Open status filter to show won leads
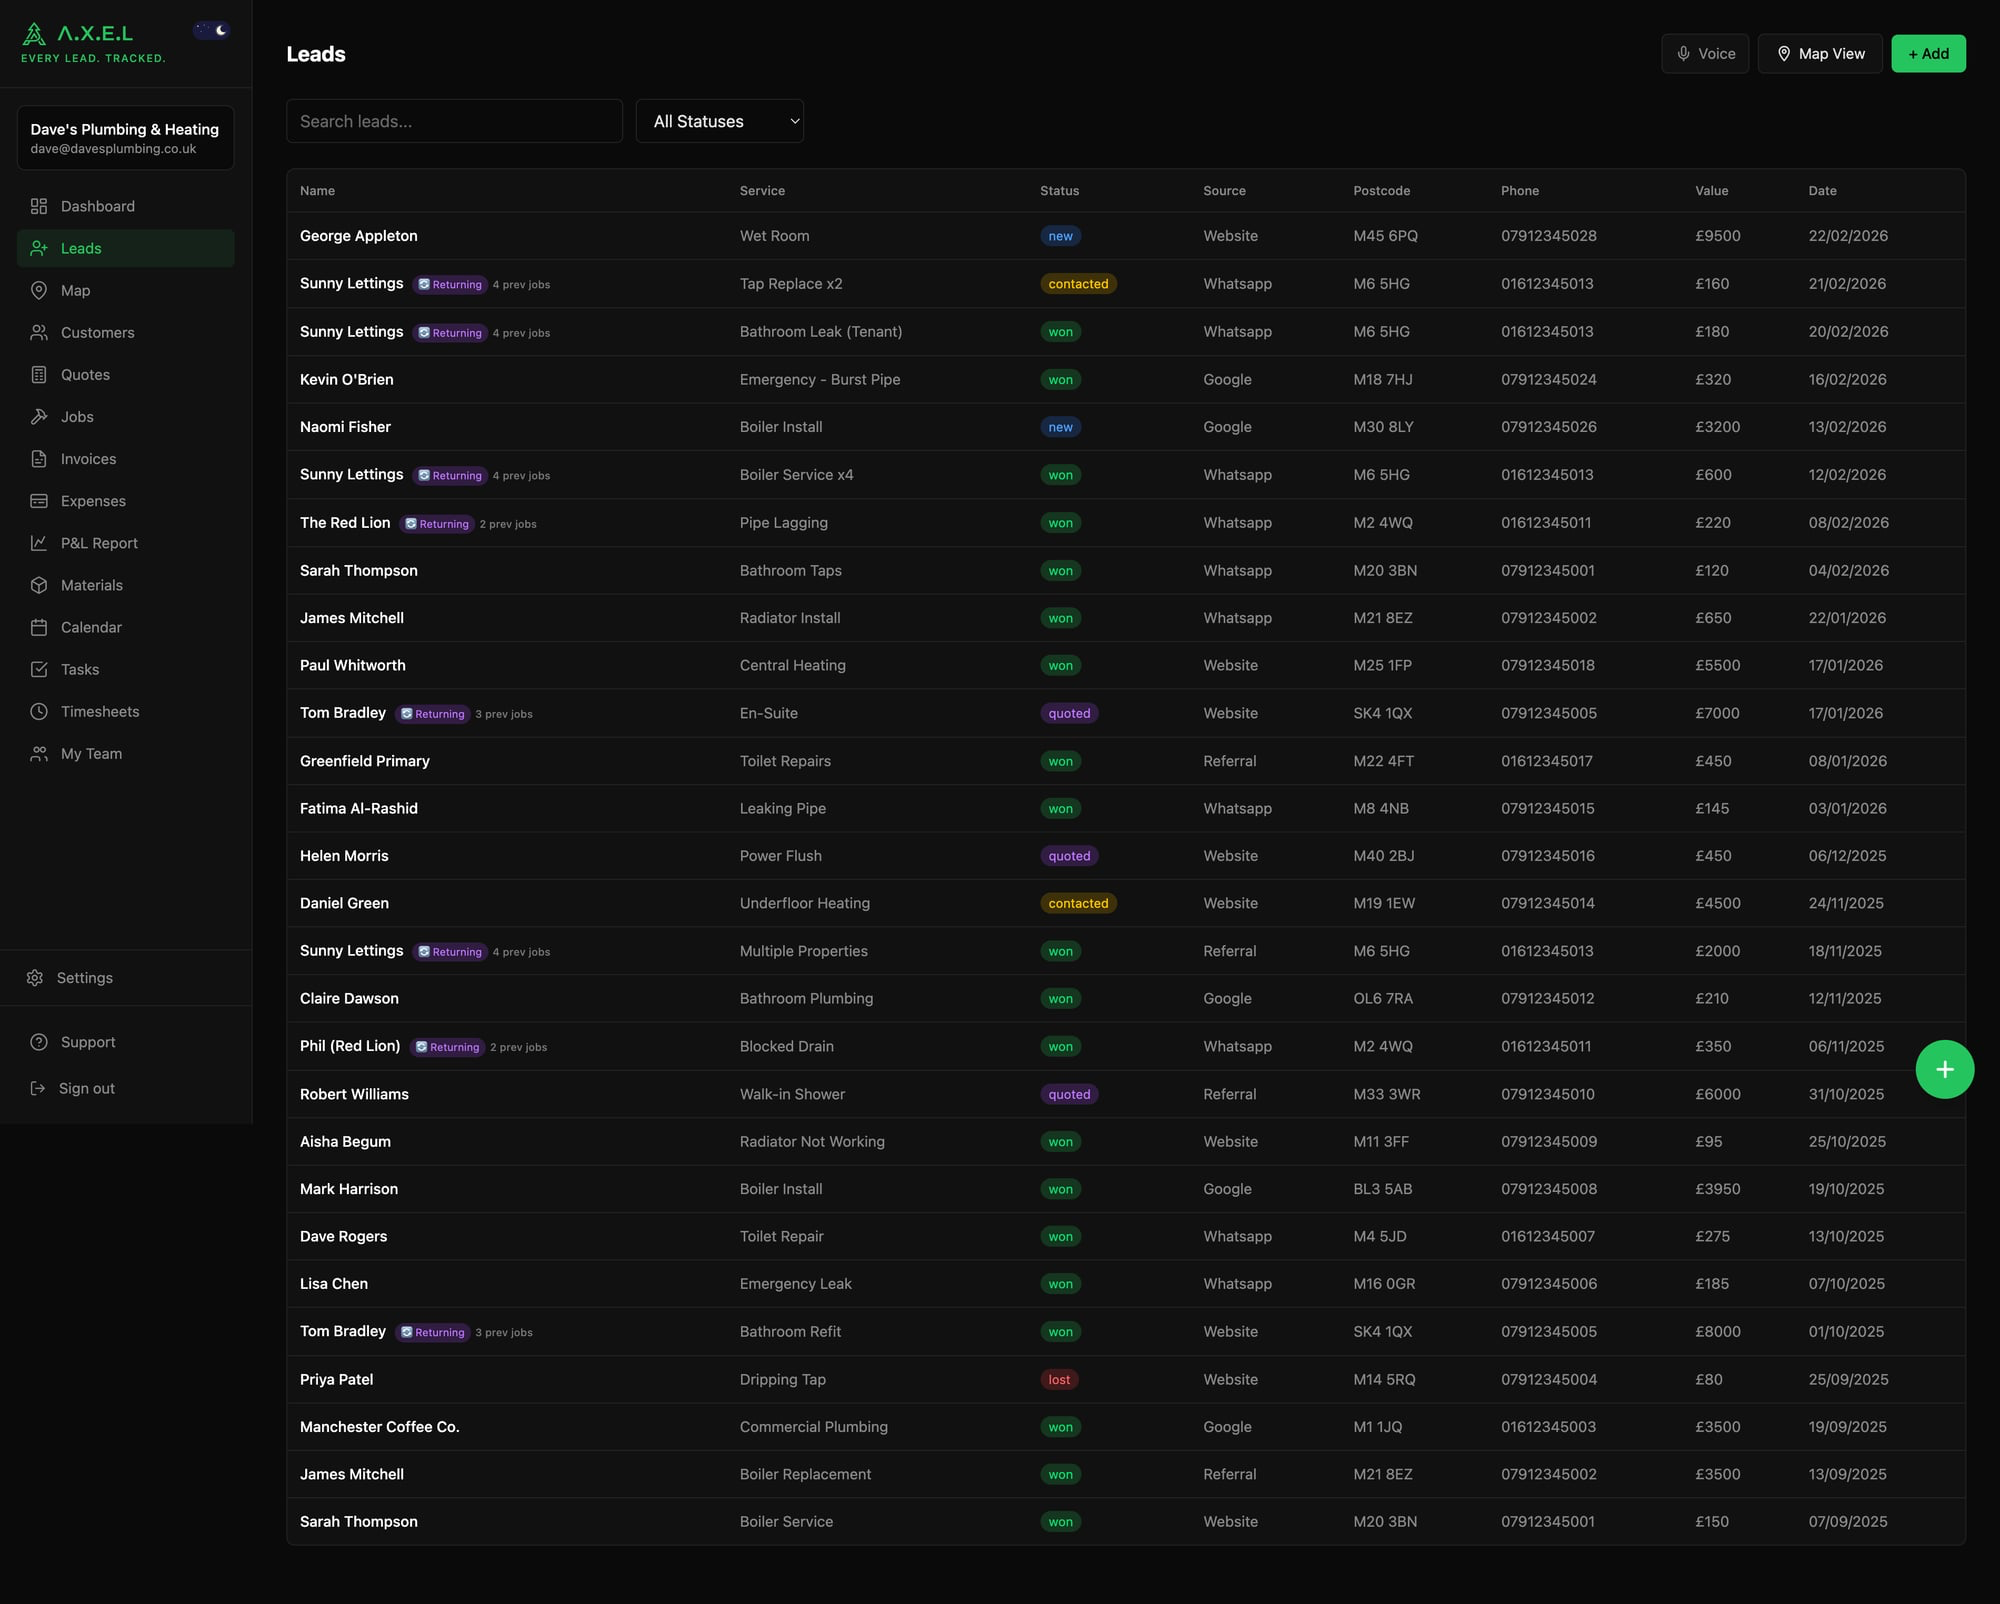 tap(719, 120)
